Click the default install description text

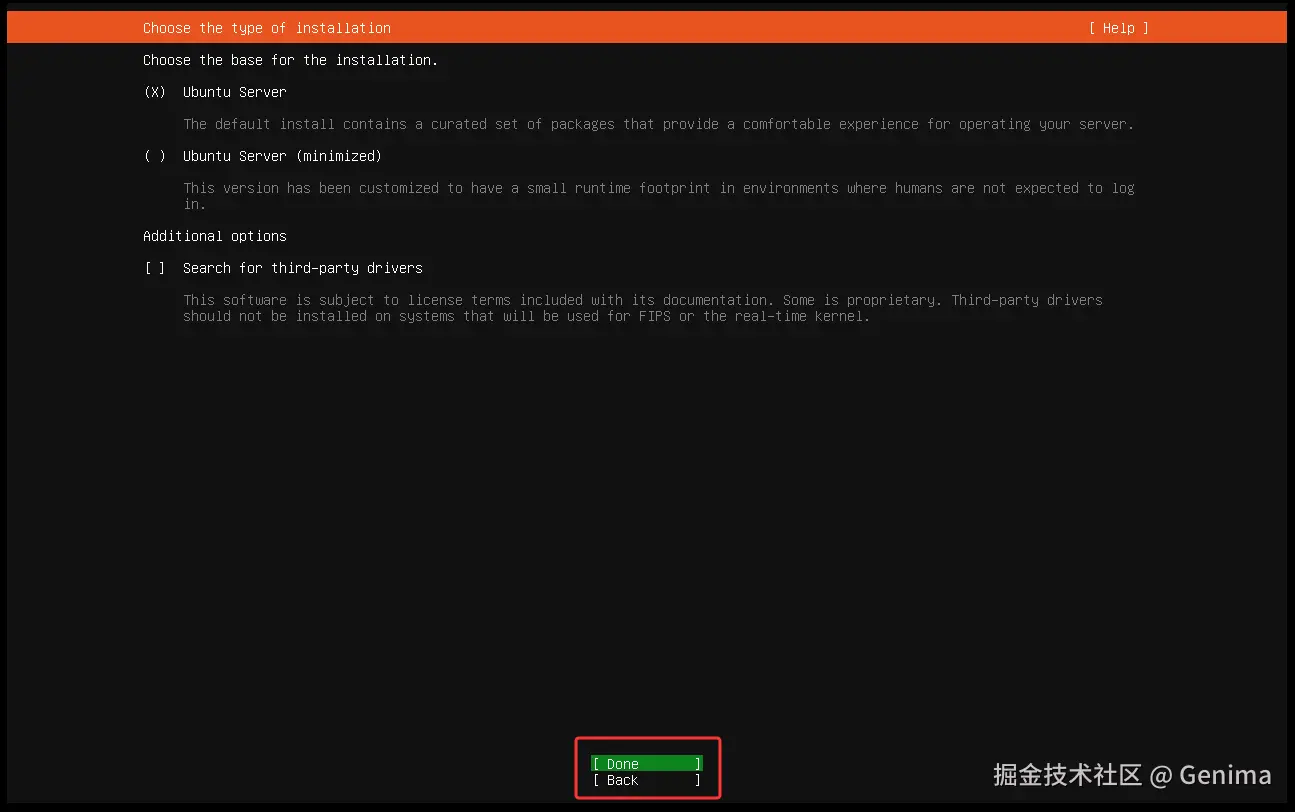tap(659, 124)
